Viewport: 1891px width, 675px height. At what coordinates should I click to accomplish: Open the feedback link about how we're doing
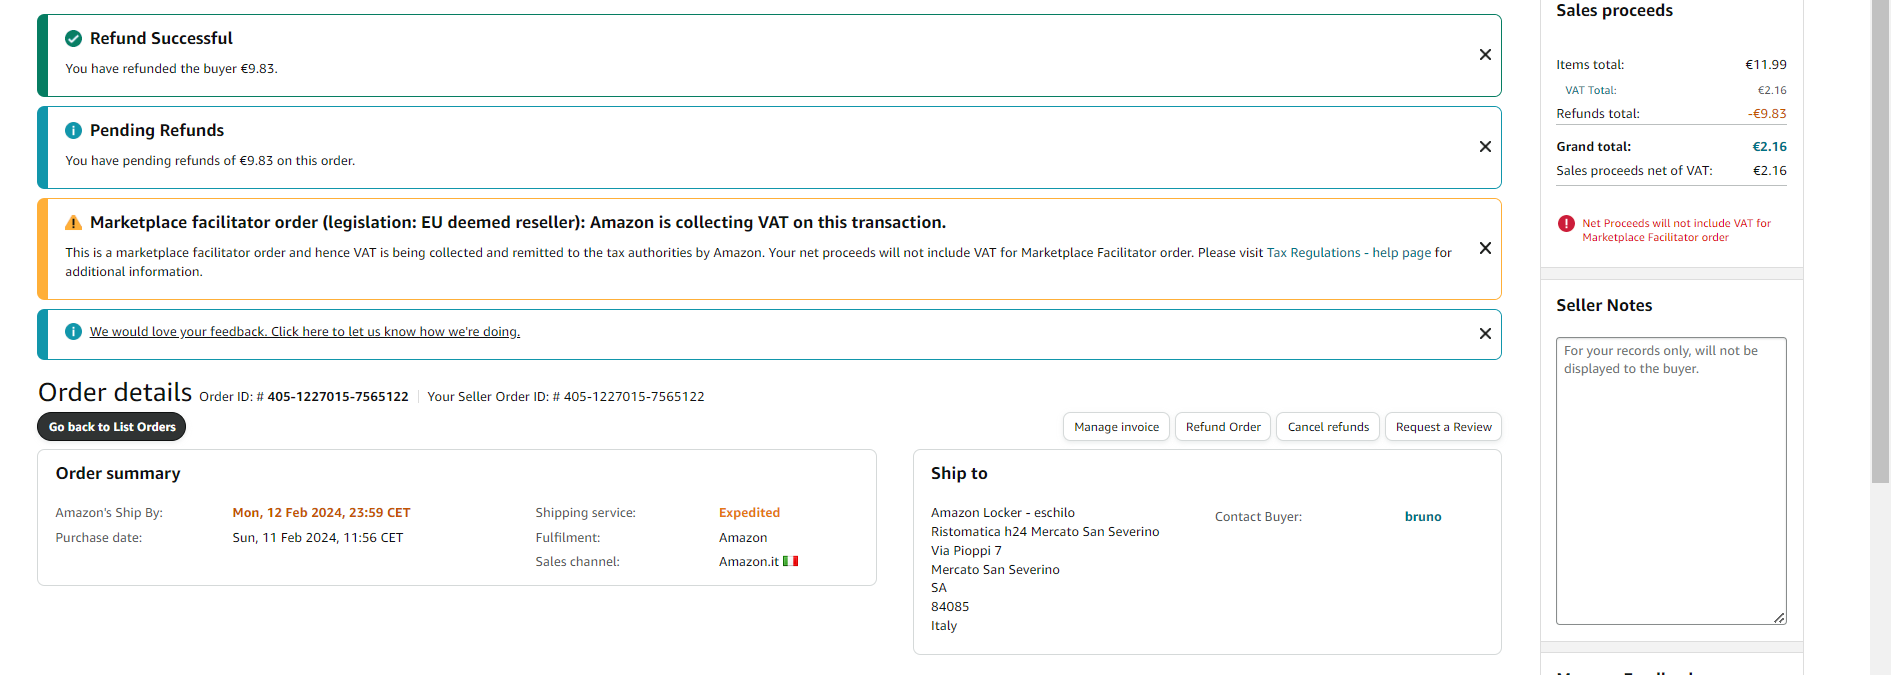point(305,332)
